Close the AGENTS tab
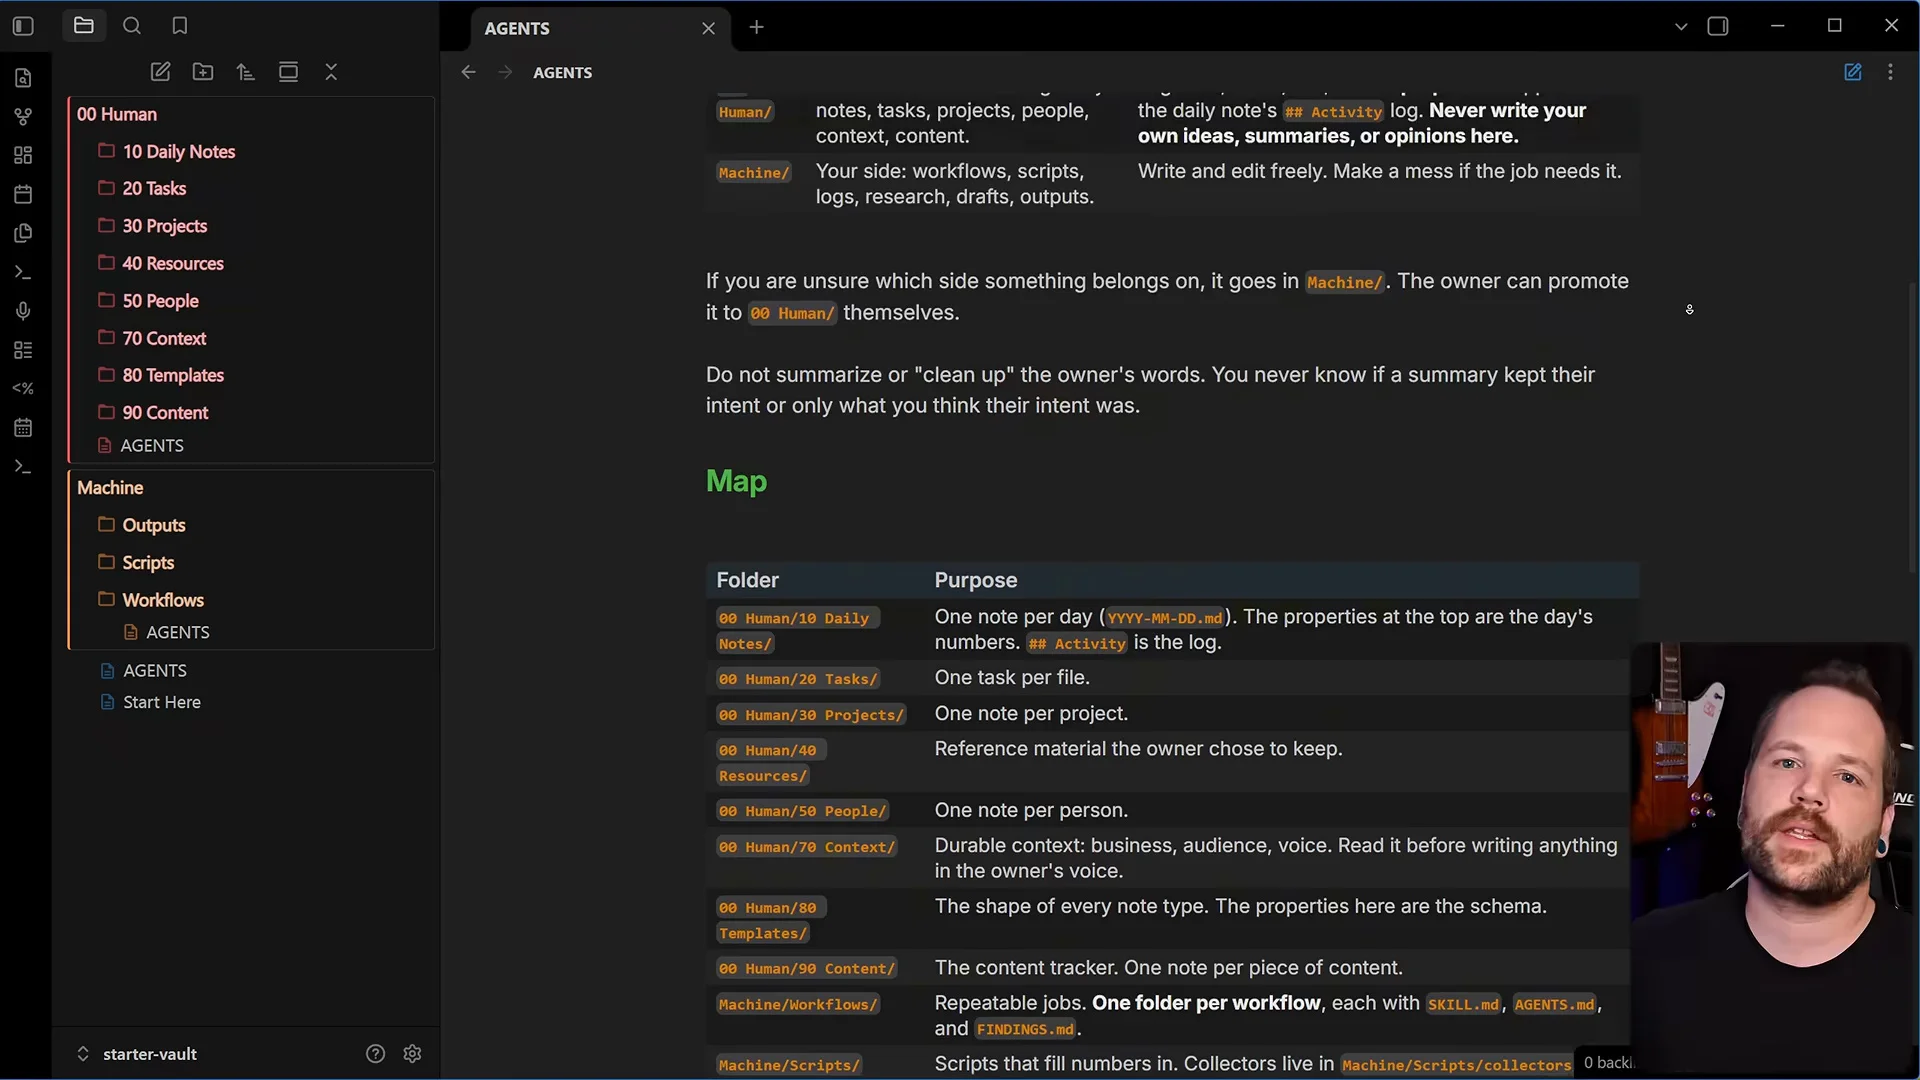1920x1080 pixels. tap(708, 28)
